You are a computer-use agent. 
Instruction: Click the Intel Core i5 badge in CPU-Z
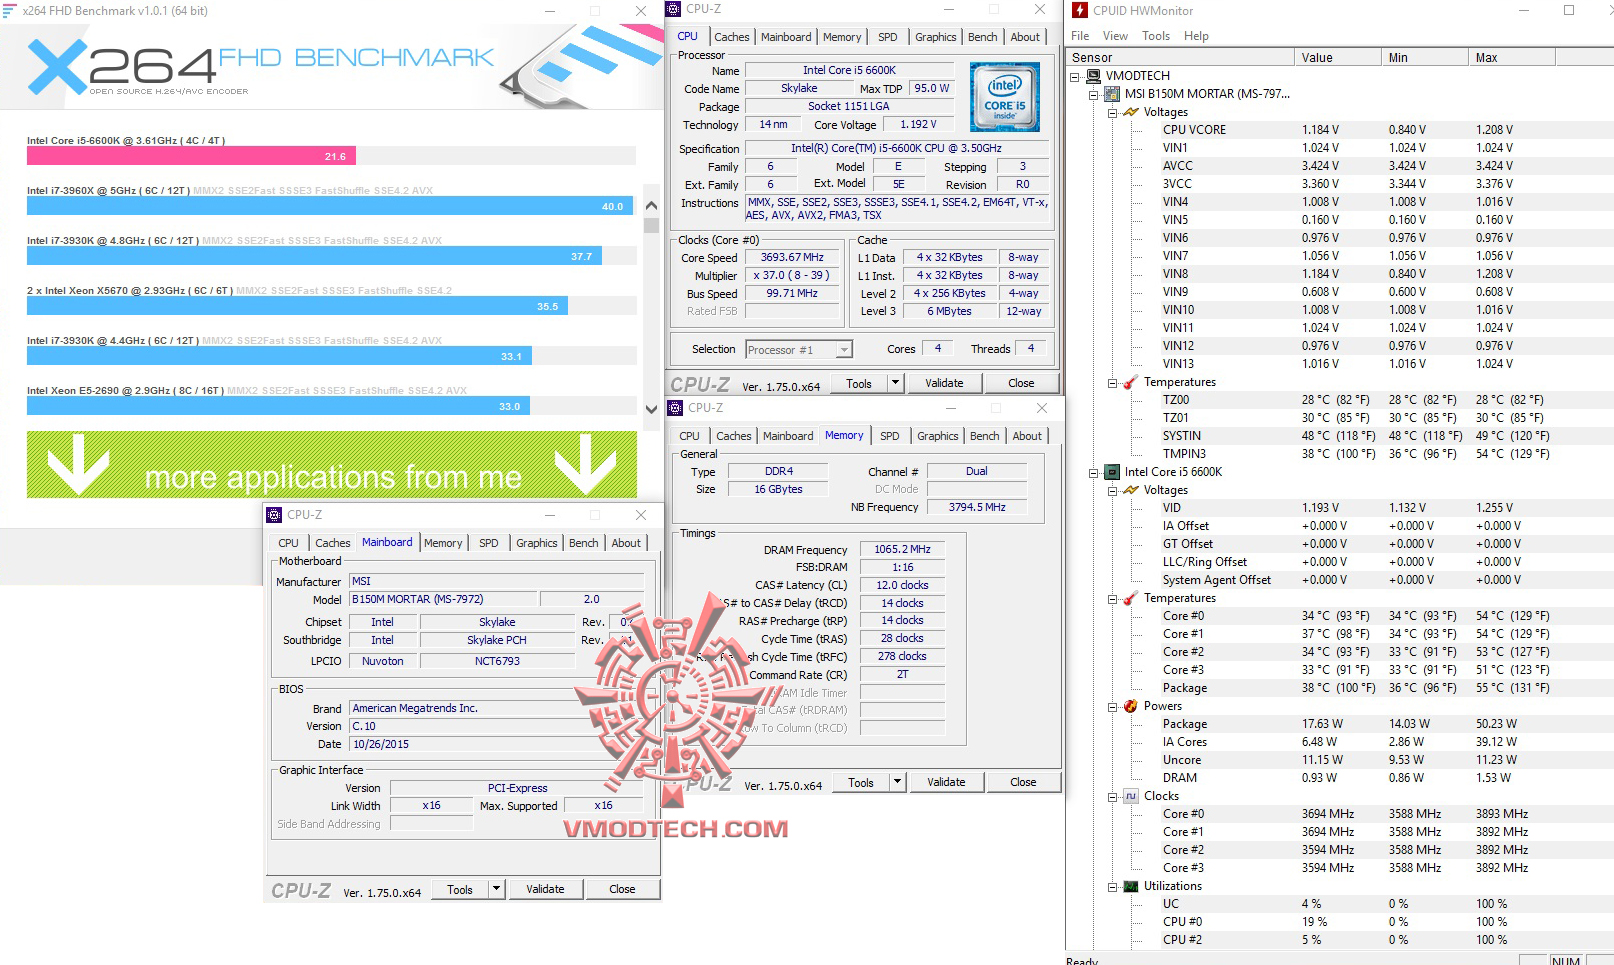point(1004,97)
